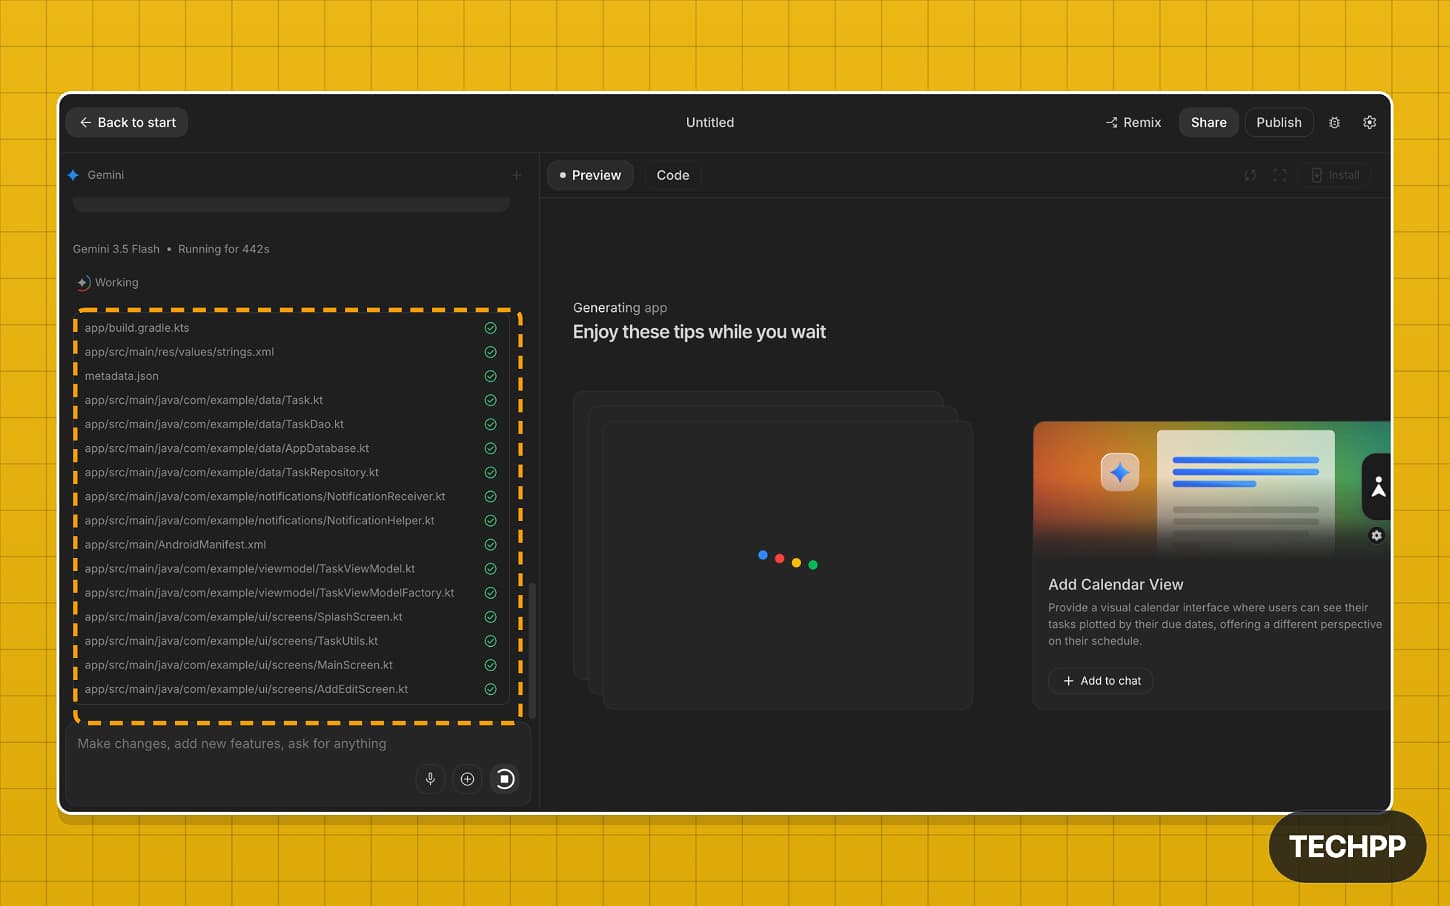Click green checkmark beside AddEditScreen.kt
Image resolution: width=1450 pixels, height=906 pixels.
[x=490, y=689]
